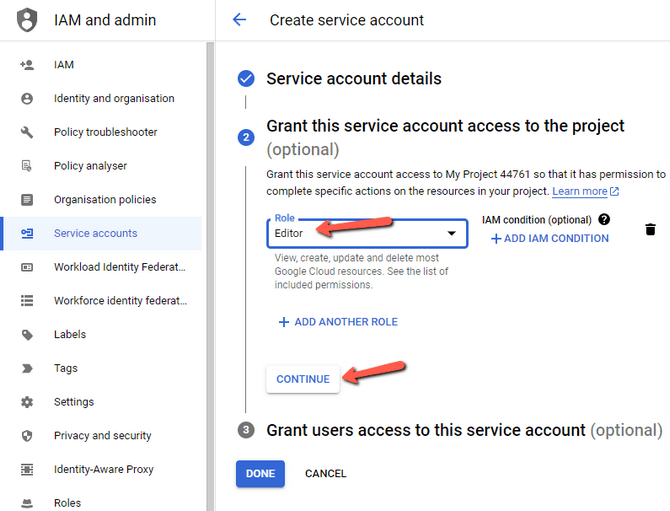Click the Privacy and security shield icon
Image resolution: width=670 pixels, height=511 pixels.
pyautogui.click(x=27, y=436)
